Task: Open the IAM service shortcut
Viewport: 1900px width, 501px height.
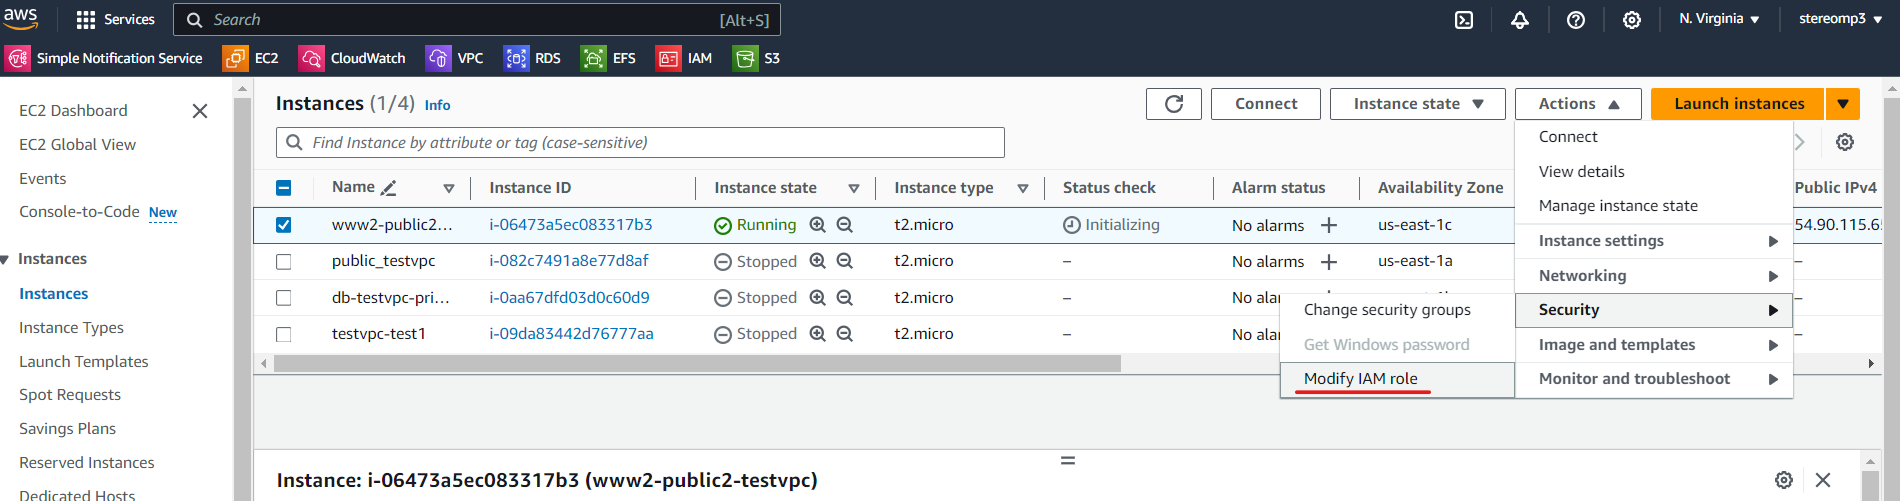Action: pyautogui.click(x=684, y=58)
